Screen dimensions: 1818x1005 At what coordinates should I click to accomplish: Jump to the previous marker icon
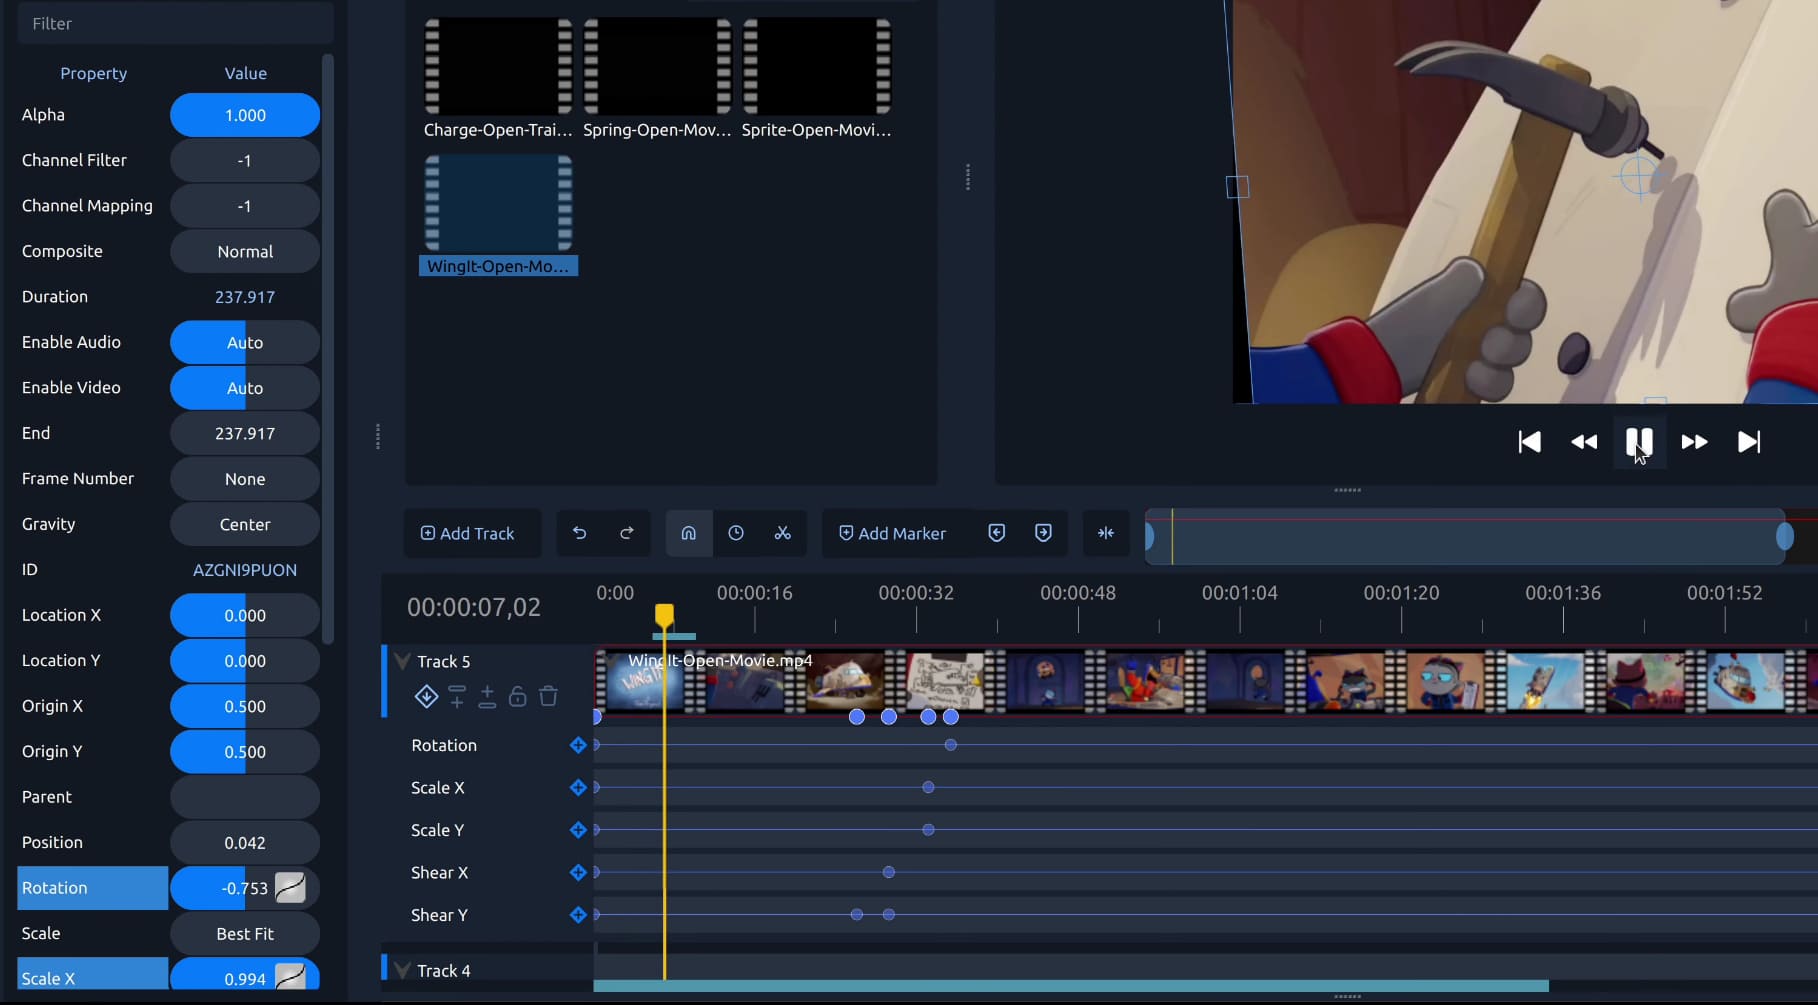996,533
